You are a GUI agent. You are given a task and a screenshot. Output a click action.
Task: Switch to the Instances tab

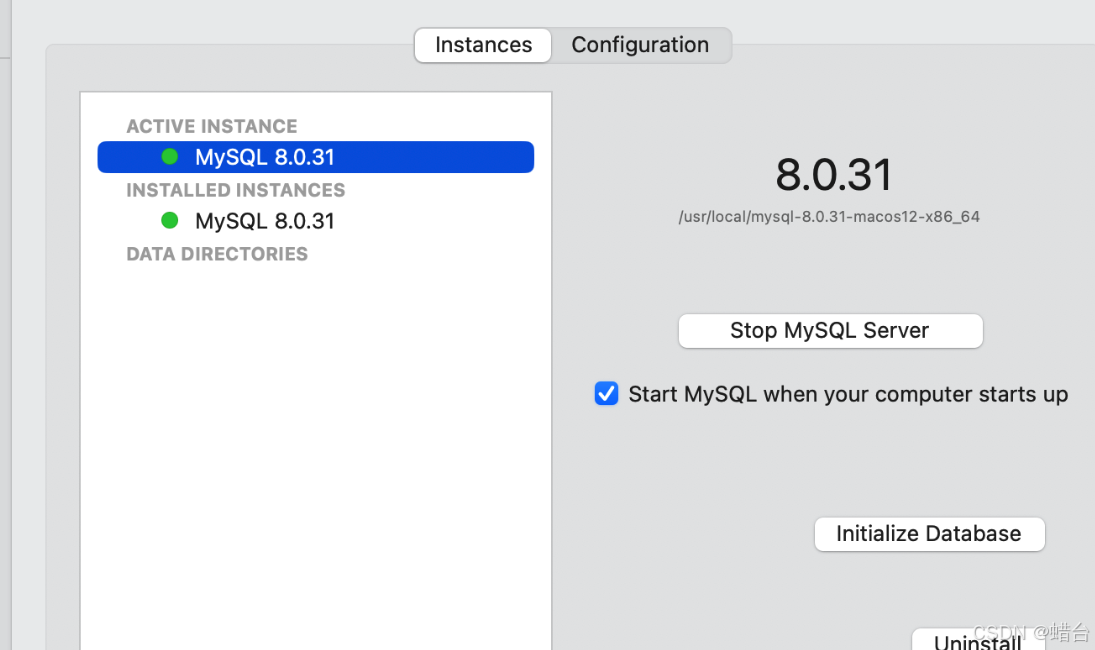483,45
